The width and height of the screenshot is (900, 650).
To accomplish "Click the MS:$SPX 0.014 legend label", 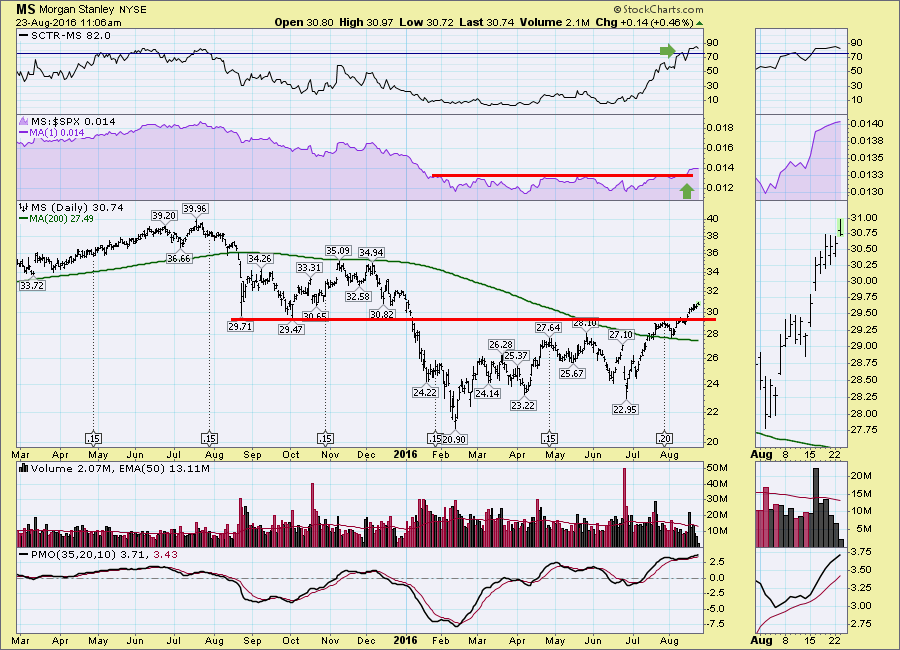I will coord(73,122).
